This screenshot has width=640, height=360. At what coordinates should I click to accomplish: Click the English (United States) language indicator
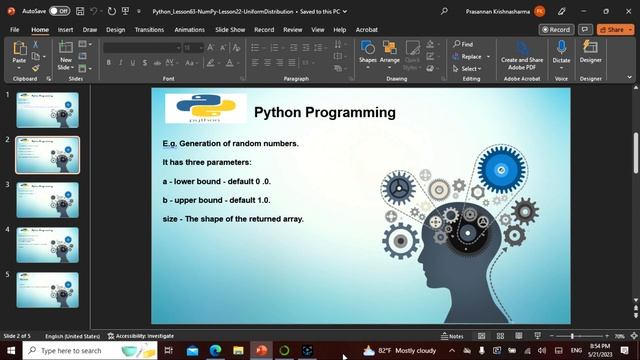(x=72, y=336)
